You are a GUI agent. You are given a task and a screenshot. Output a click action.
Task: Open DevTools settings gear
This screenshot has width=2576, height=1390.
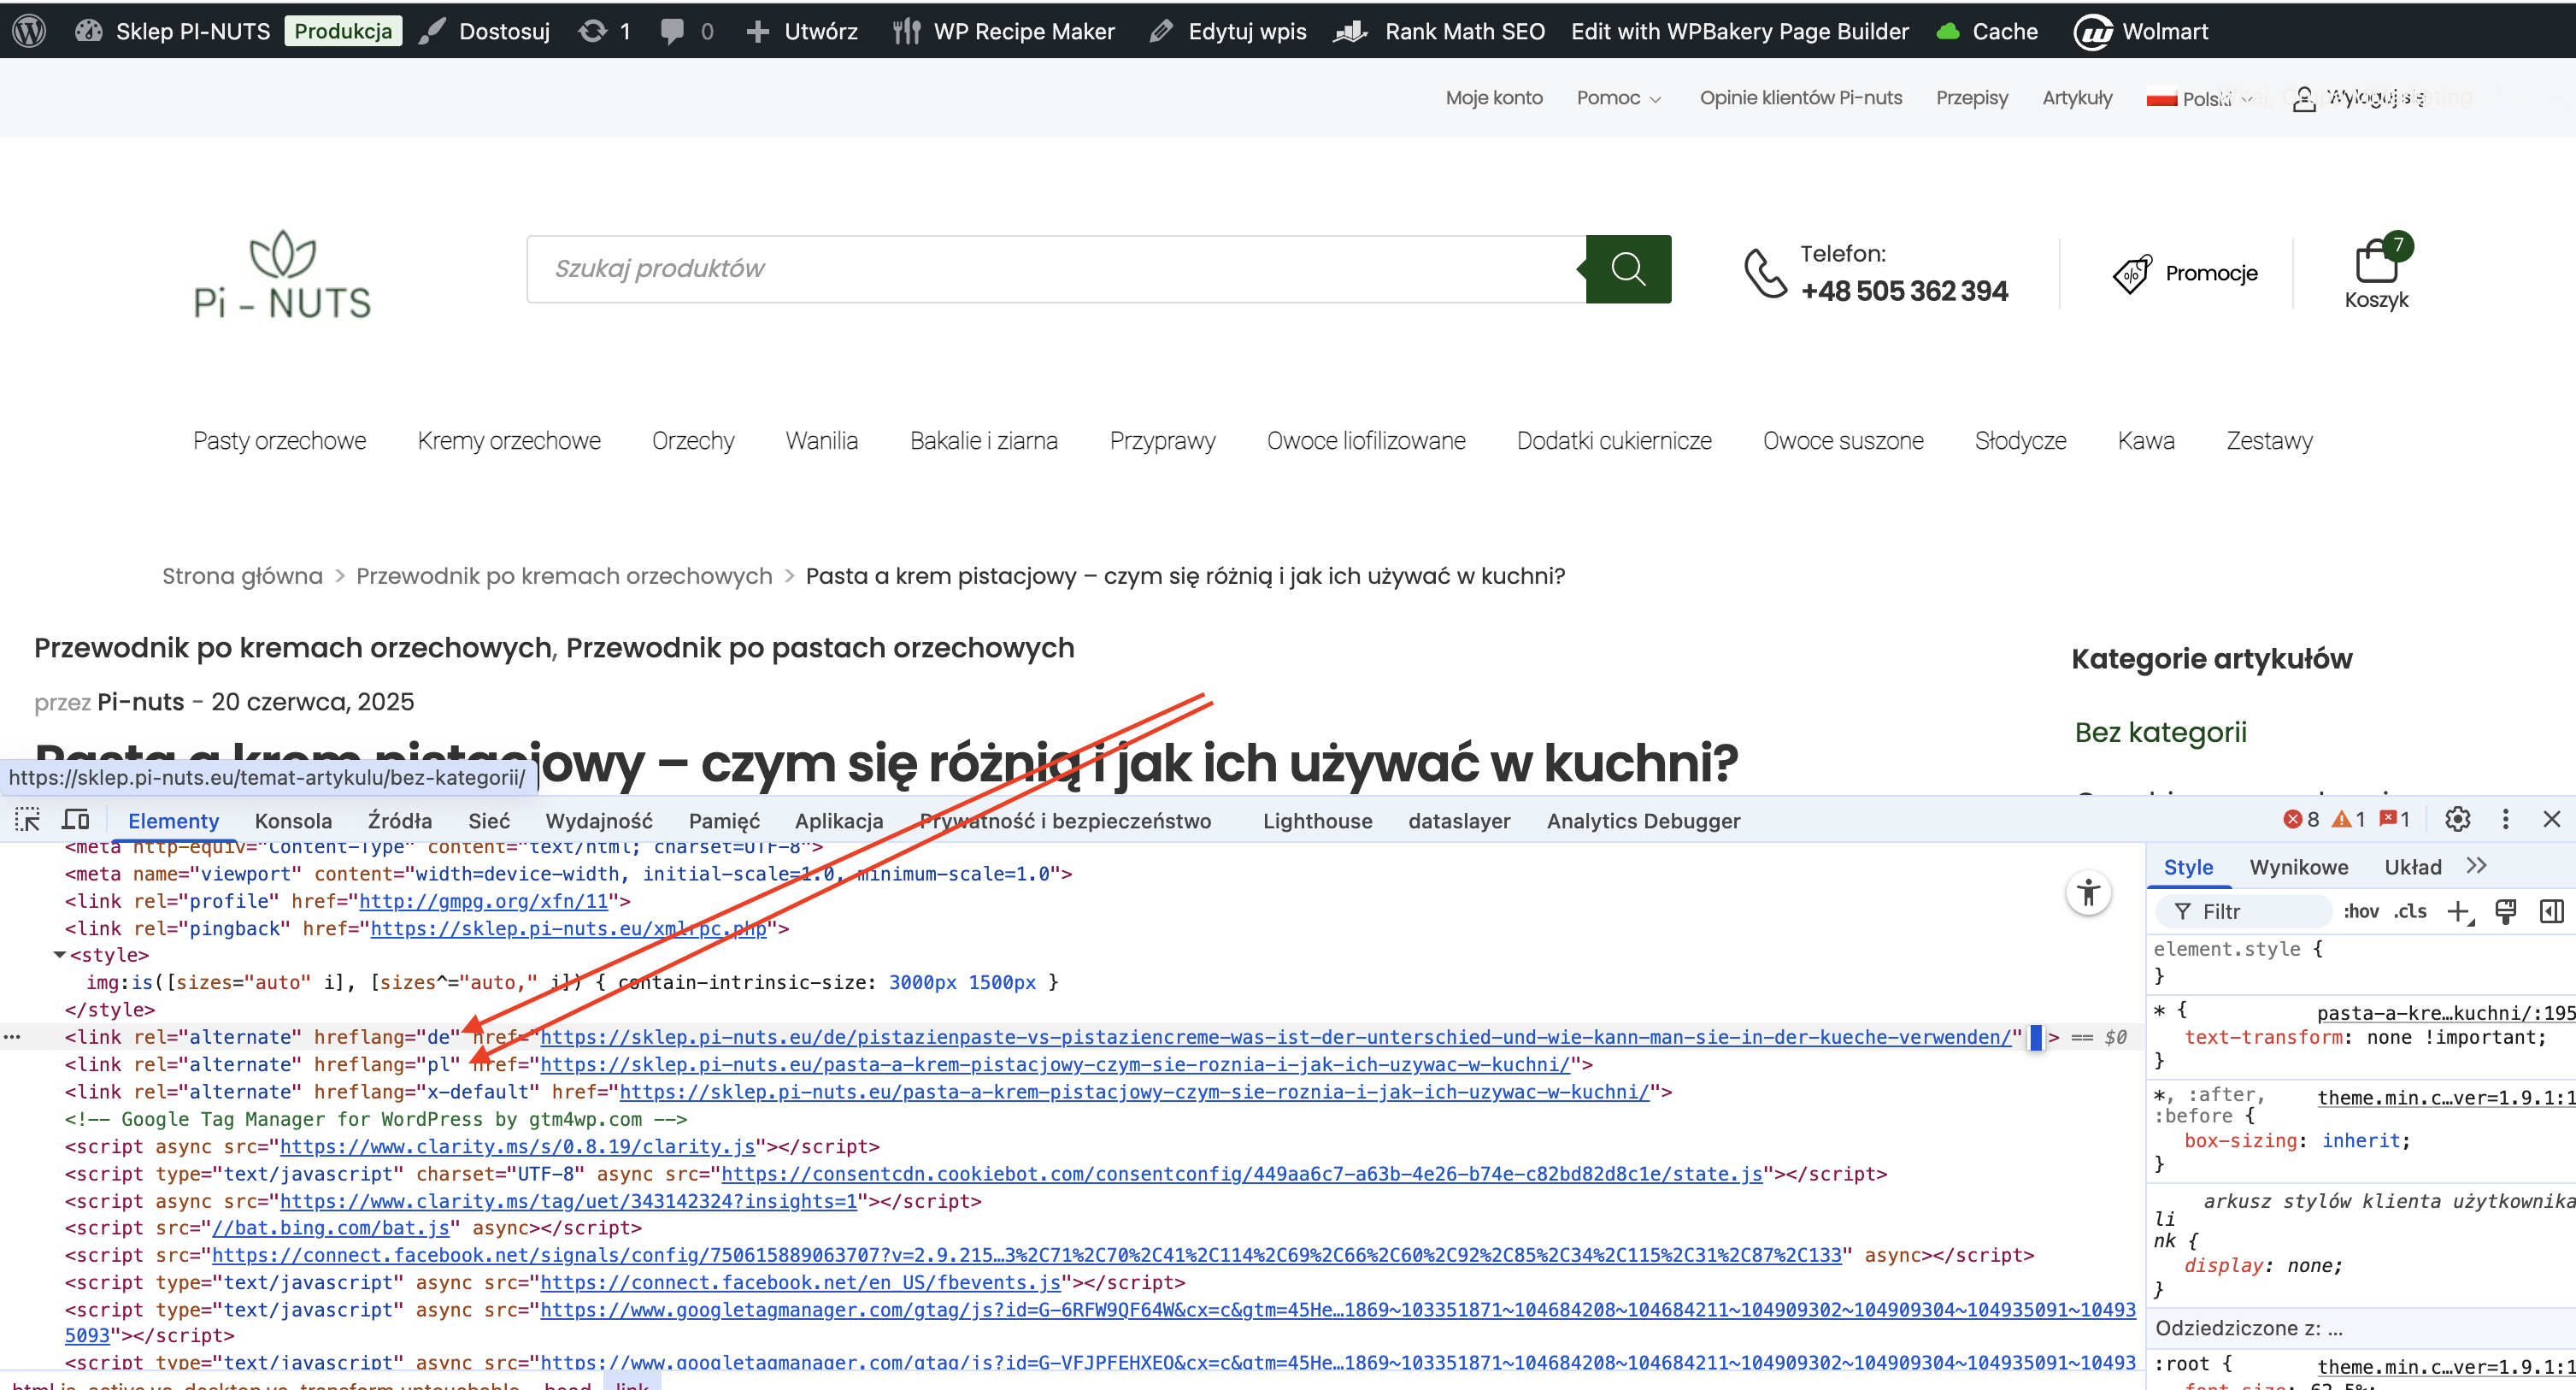coord(2458,820)
